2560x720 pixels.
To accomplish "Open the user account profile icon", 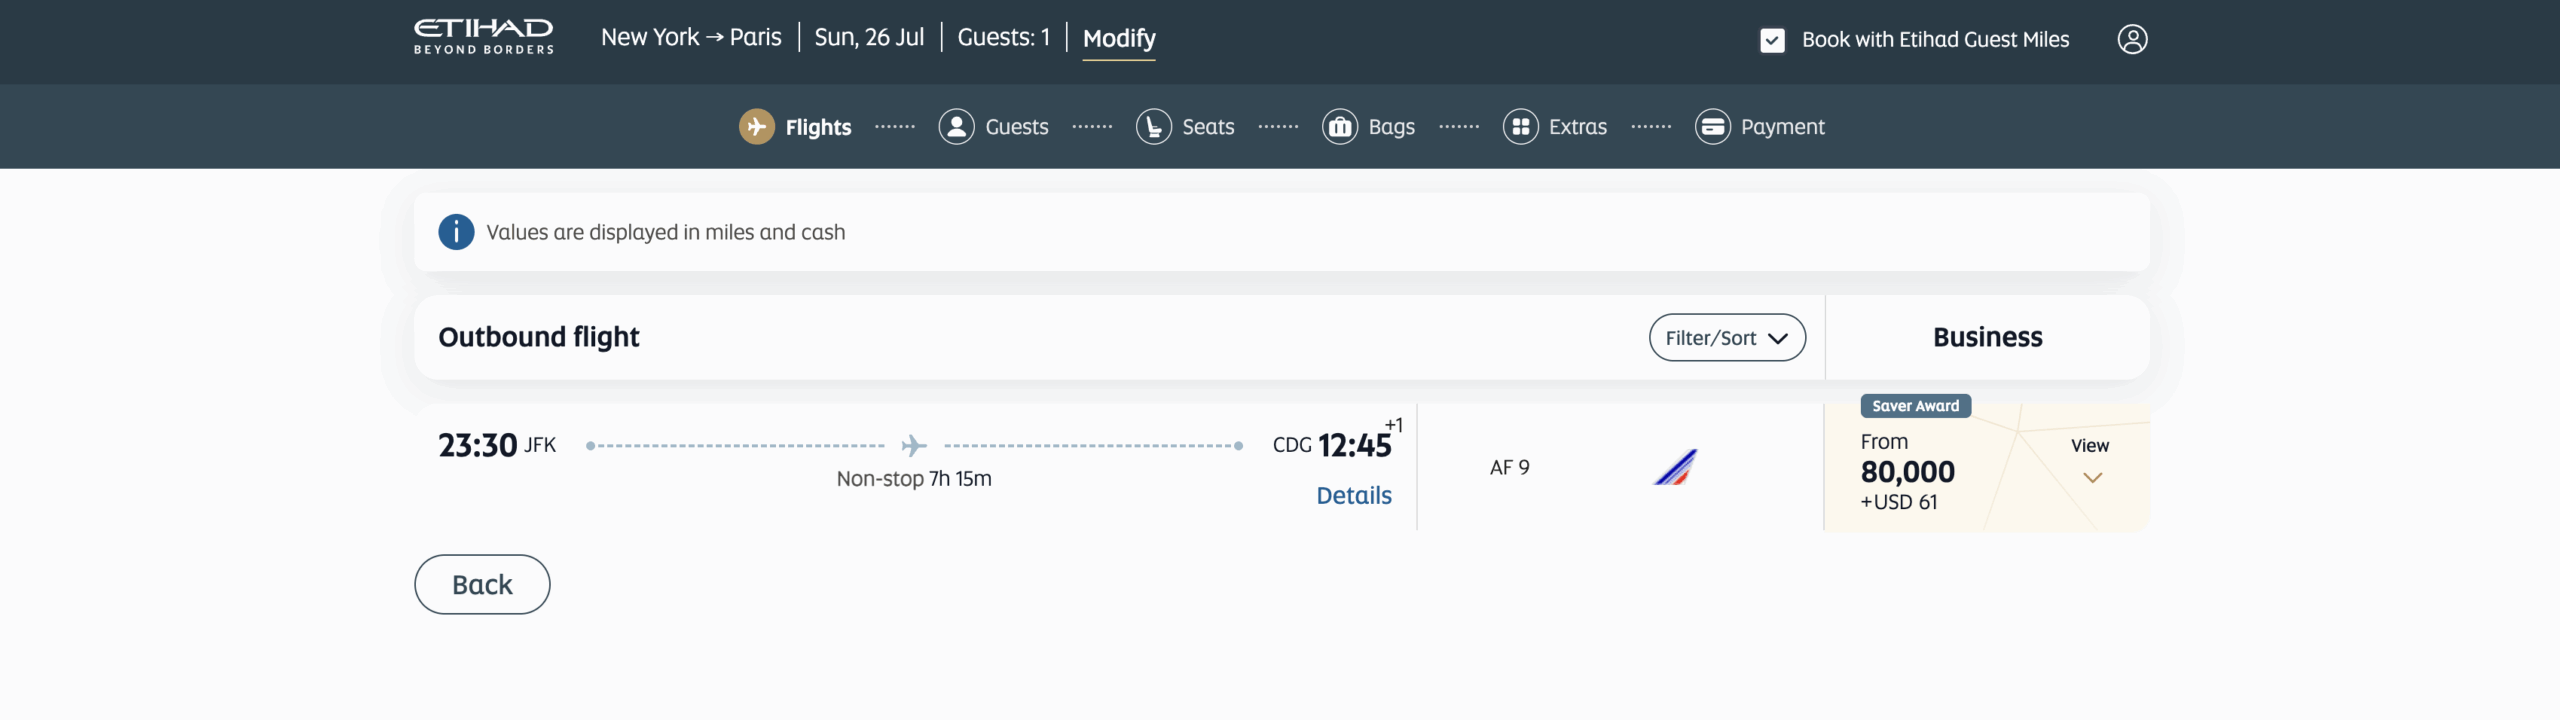I will 2132,39.
